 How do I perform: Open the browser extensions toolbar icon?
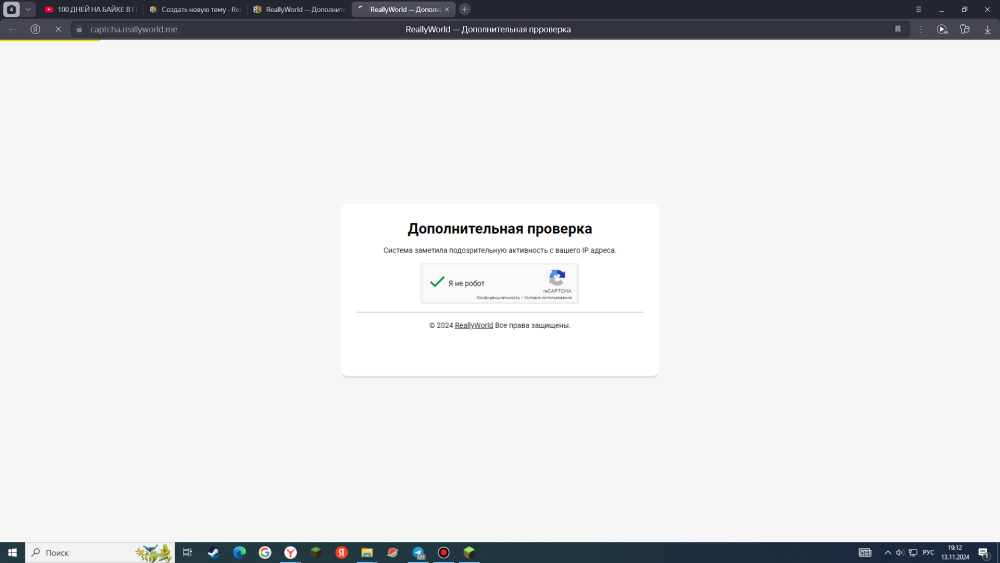pos(965,29)
